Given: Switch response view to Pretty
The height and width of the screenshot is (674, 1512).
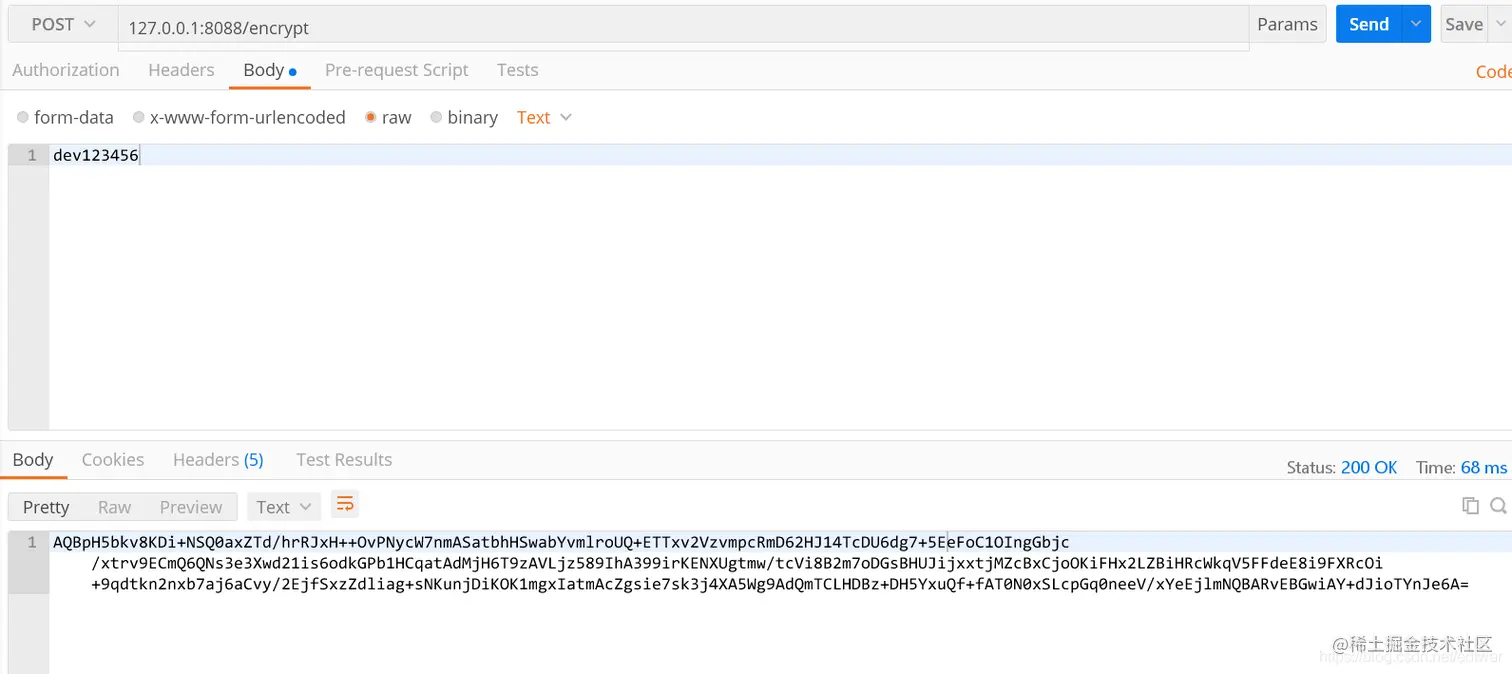Looking at the screenshot, I should click(46, 507).
